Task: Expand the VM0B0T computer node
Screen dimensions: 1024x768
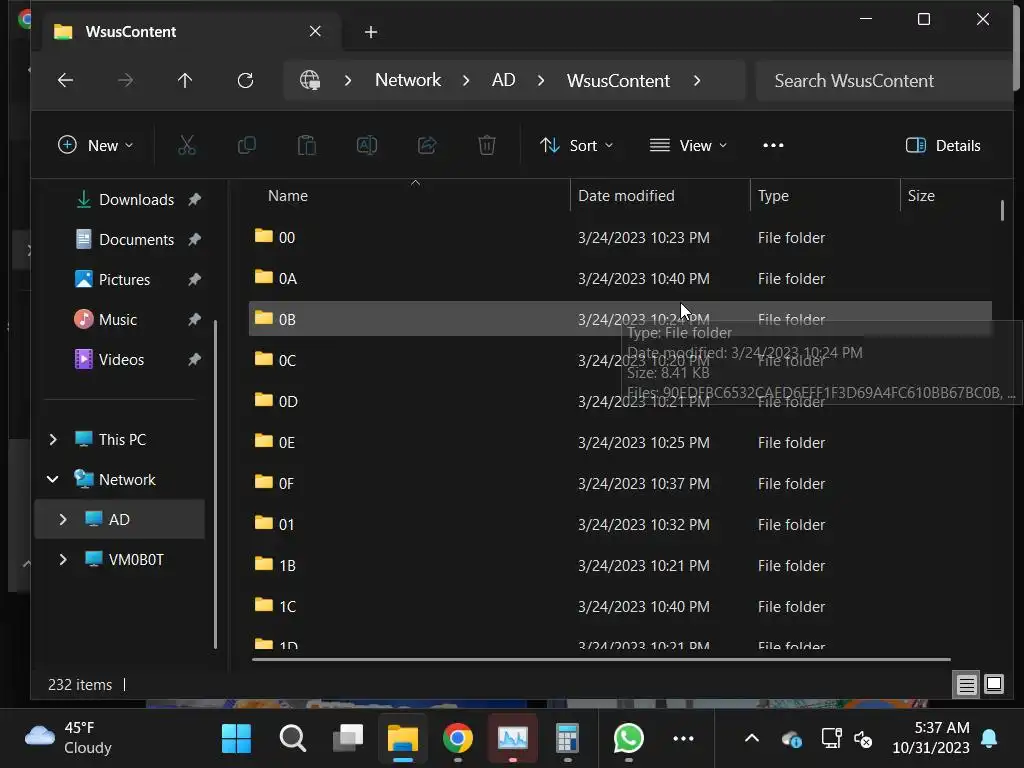Action: pos(63,559)
